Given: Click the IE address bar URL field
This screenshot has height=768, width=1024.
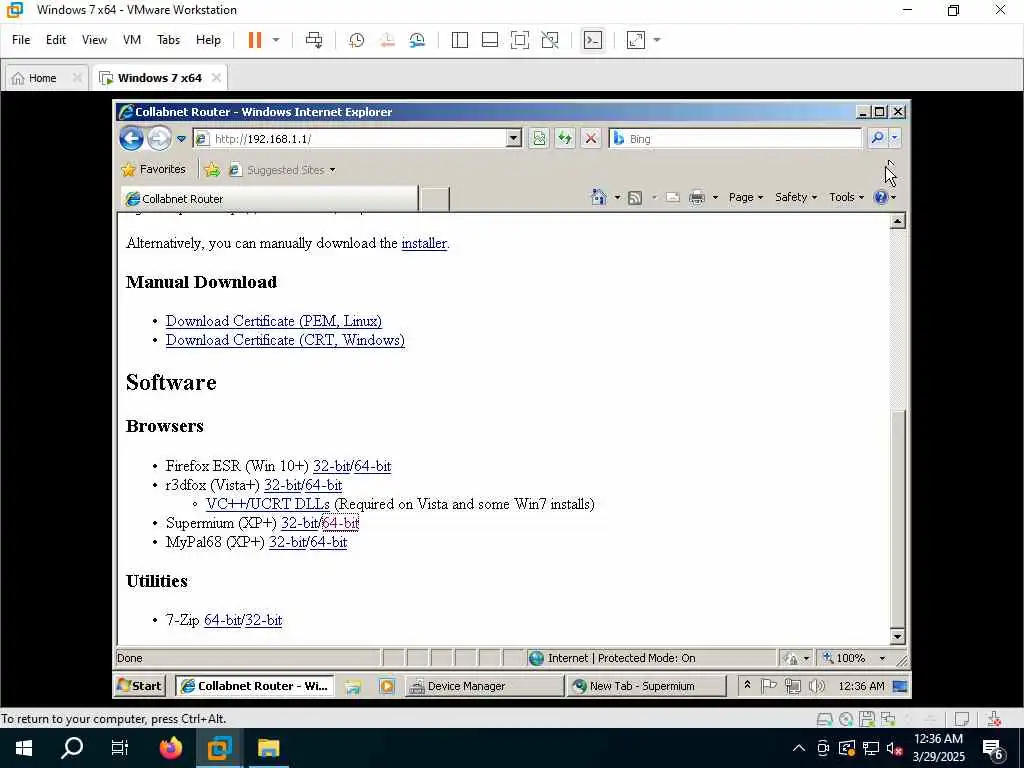Looking at the screenshot, I should [x=349, y=138].
